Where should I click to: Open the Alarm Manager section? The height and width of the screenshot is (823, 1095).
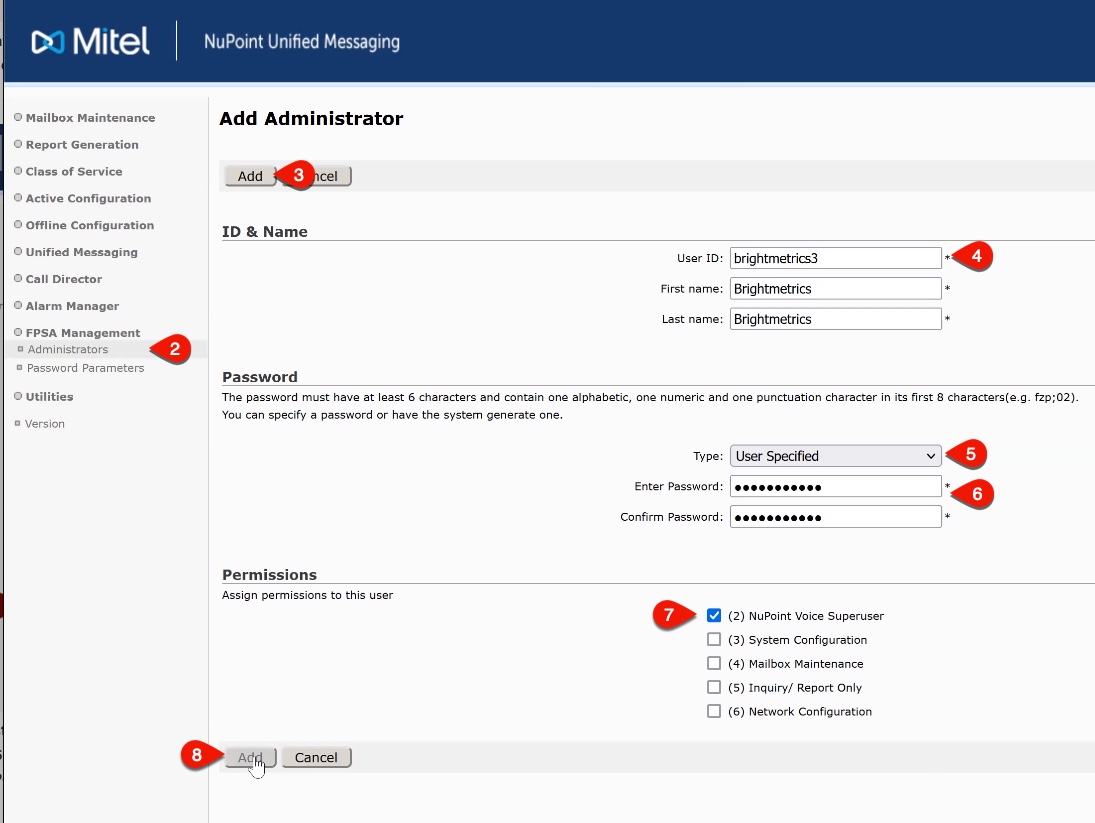click(70, 306)
